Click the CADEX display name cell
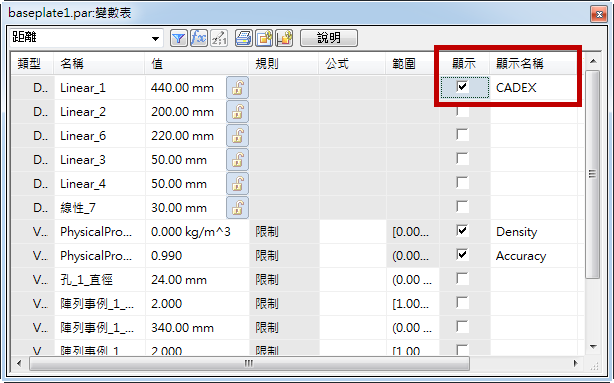 pos(534,88)
